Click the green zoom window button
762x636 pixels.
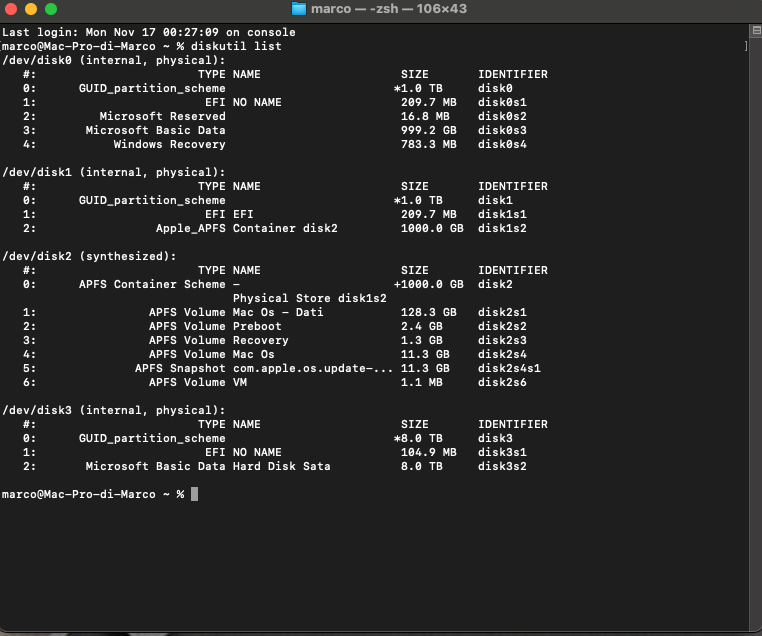[51, 9]
